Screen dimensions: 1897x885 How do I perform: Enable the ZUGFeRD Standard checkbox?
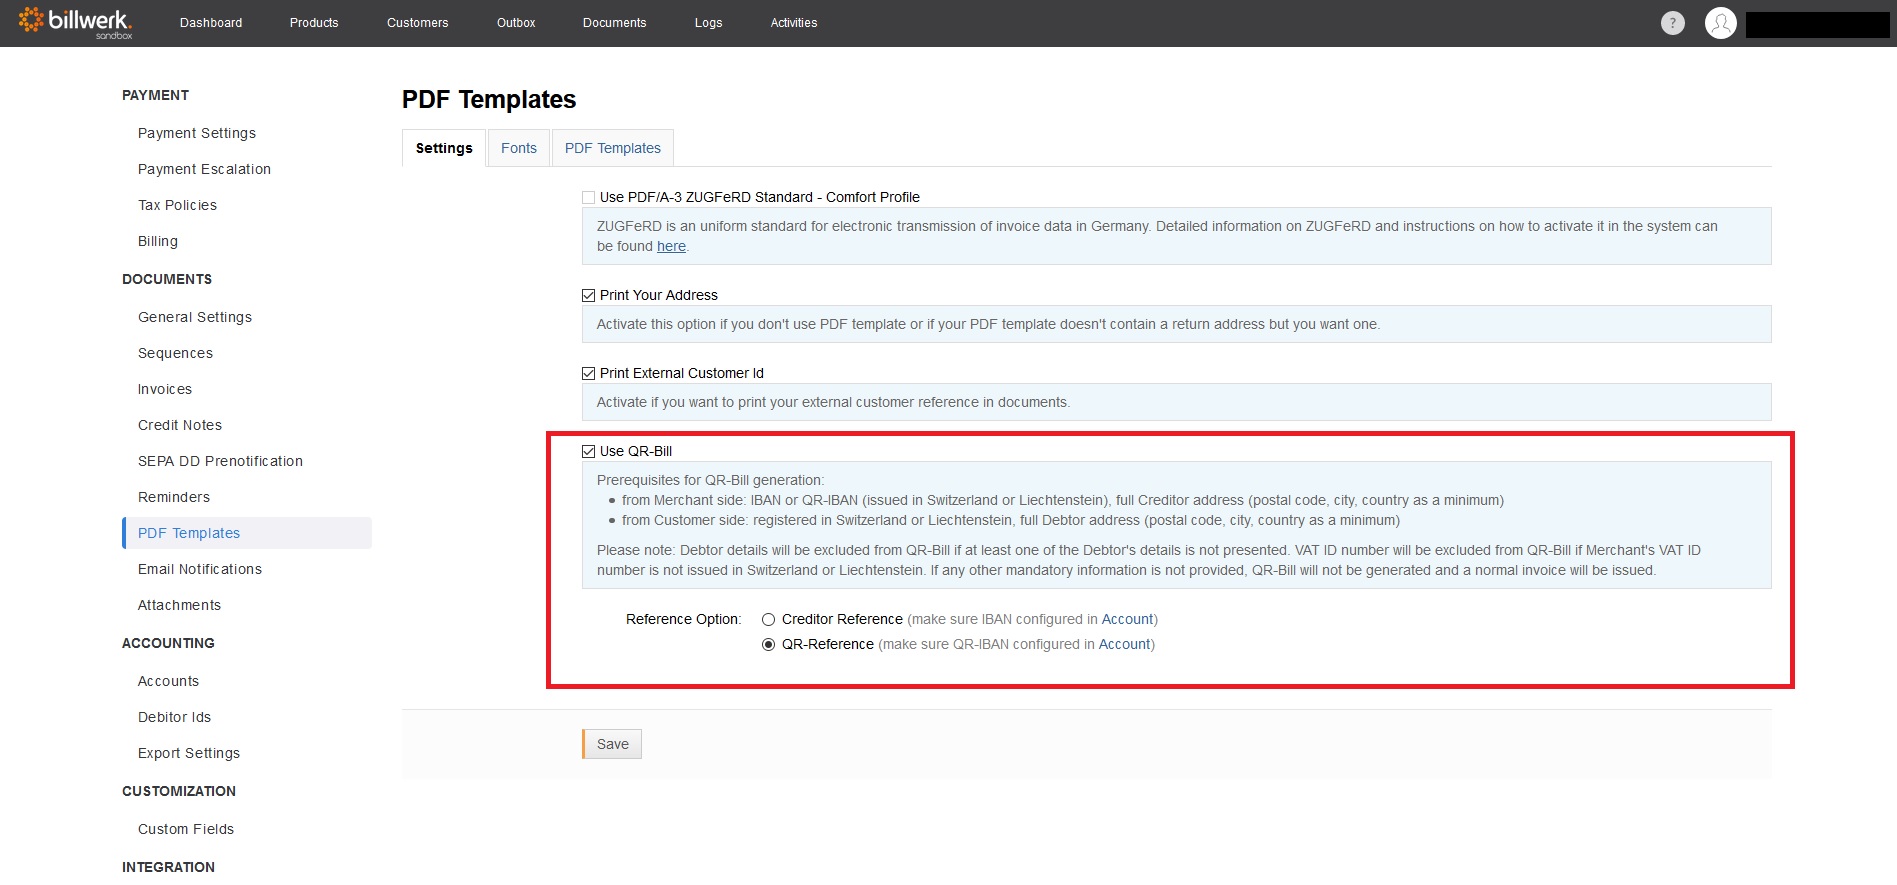[x=589, y=198]
